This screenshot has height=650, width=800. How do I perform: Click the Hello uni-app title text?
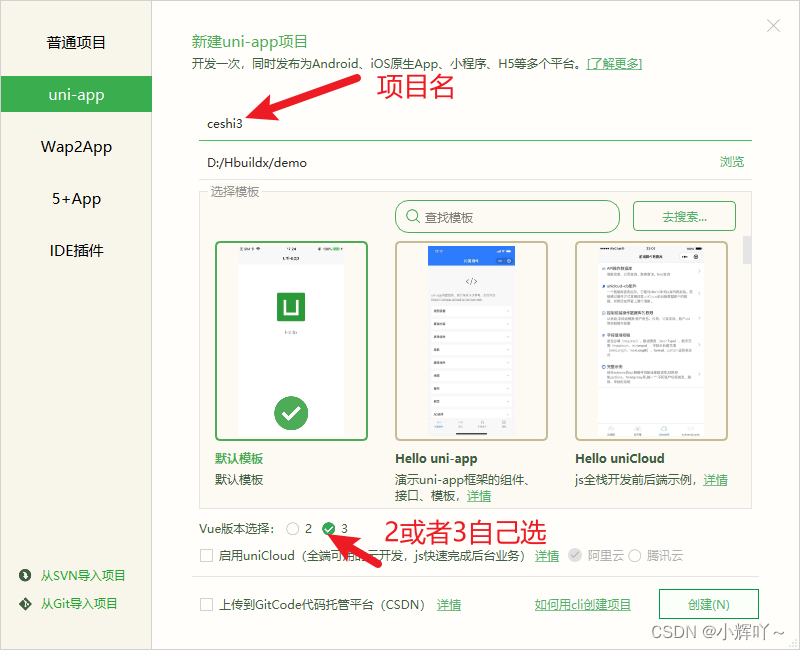436,459
